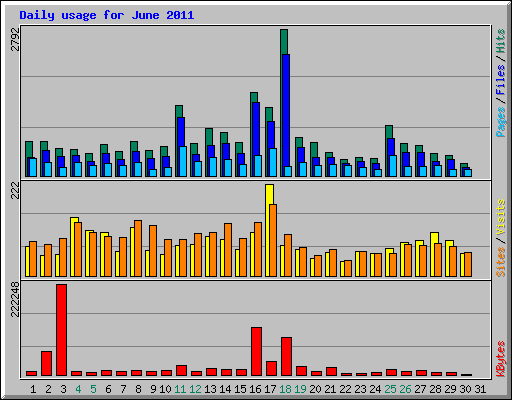Click the red KBytes bar for day 16
512x400 pixels.
[256, 352]
